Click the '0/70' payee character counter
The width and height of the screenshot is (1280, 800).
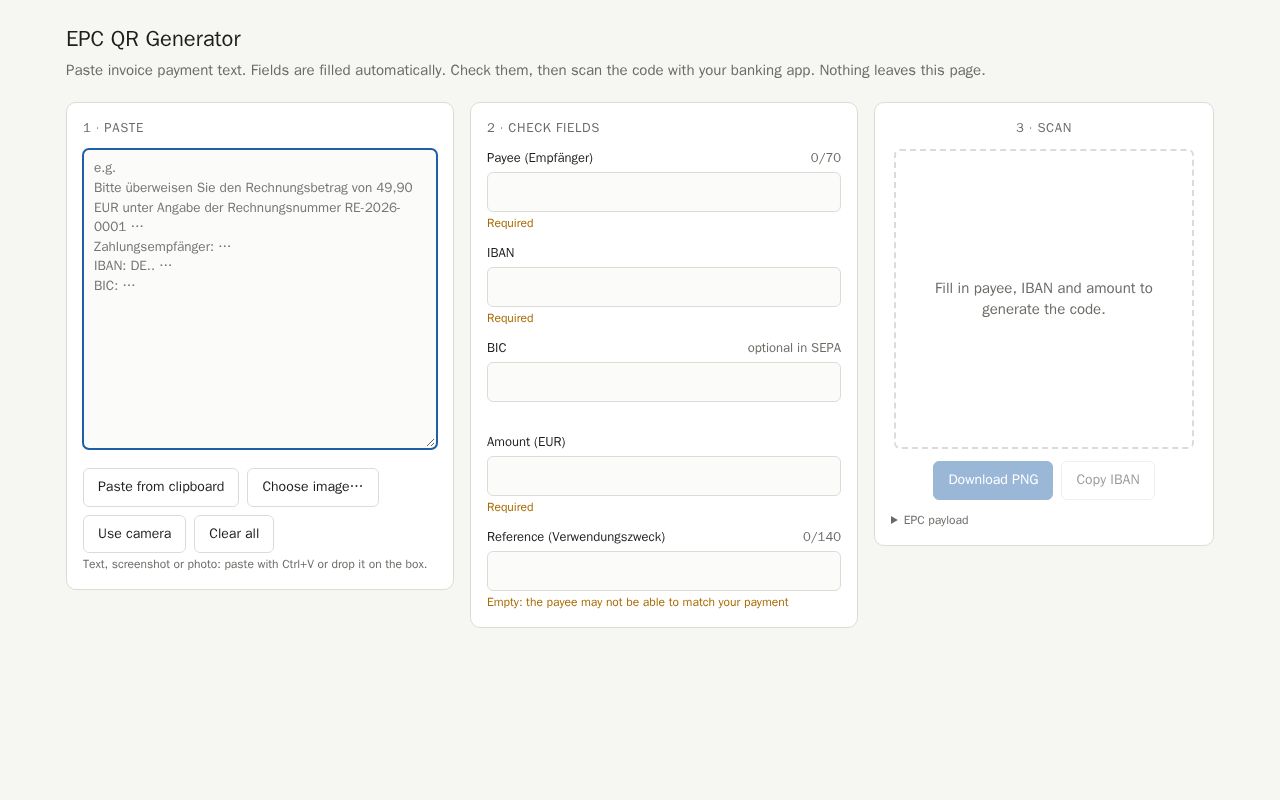coord(826,158)
